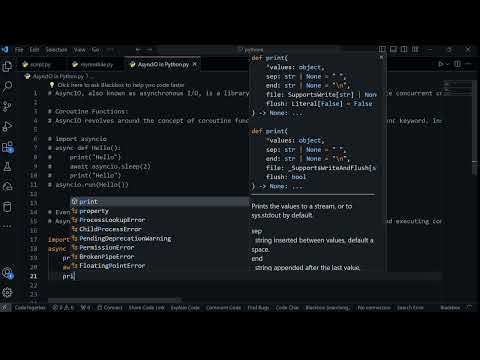Show additional activity bar views ellipsis
This screenshot has height=360, width=480.
click(x=7, y=226)
